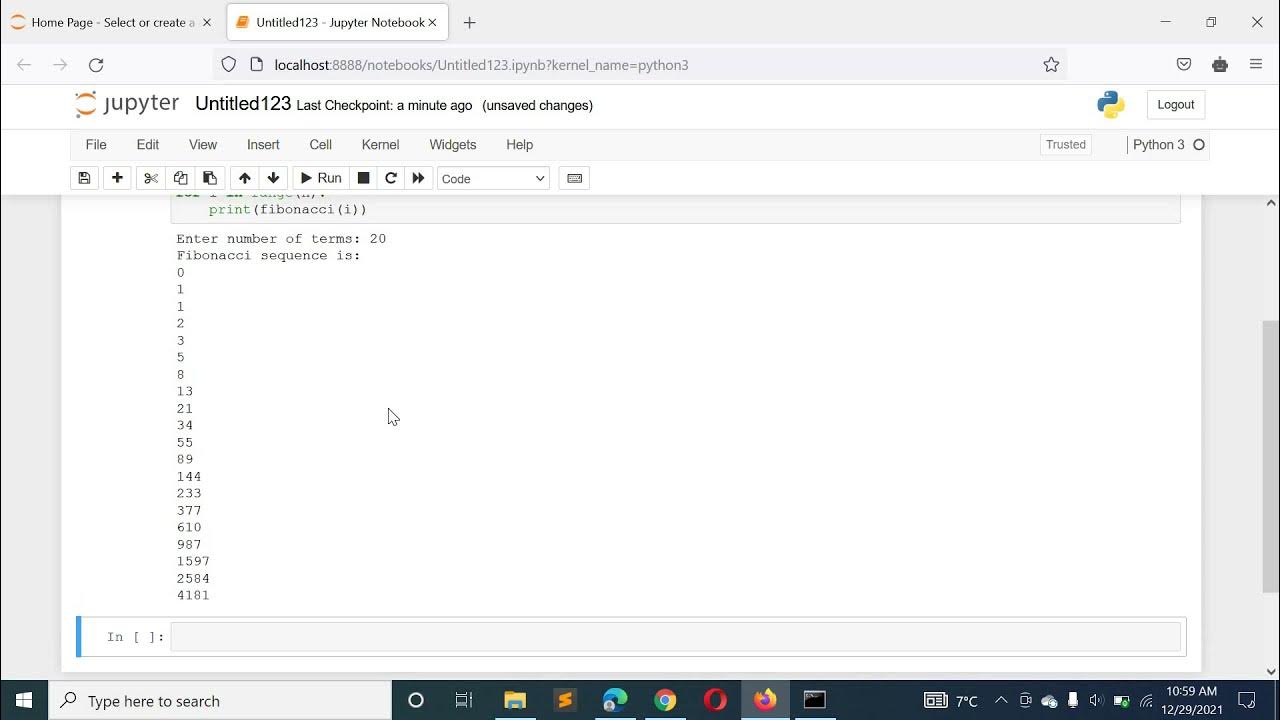Open the Windows Start menu
Screen dimensions: 1280x720
coord(24,701)
